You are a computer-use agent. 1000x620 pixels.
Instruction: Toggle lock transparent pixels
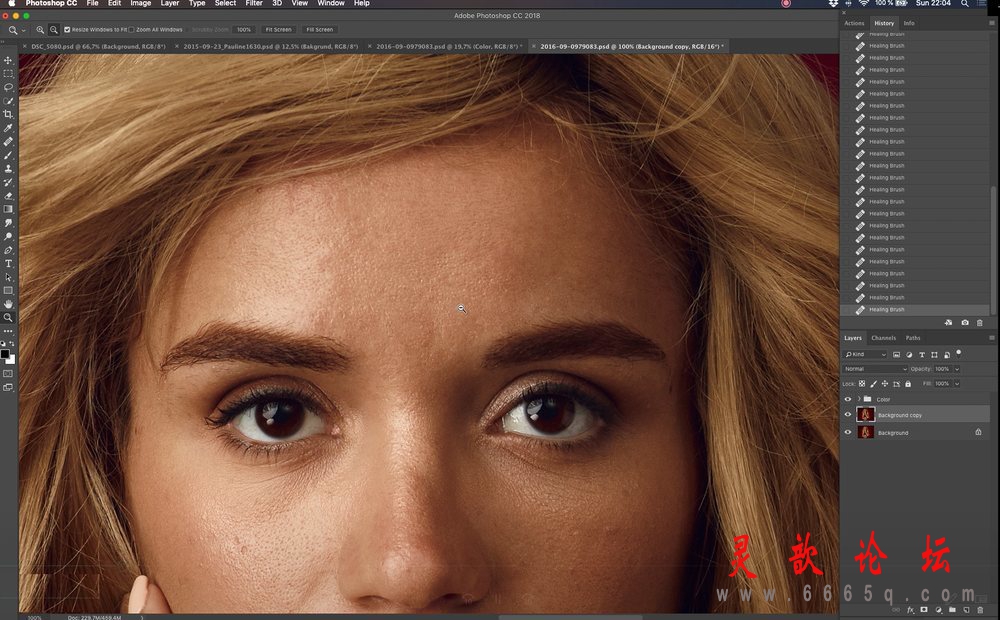pos(862,384)
